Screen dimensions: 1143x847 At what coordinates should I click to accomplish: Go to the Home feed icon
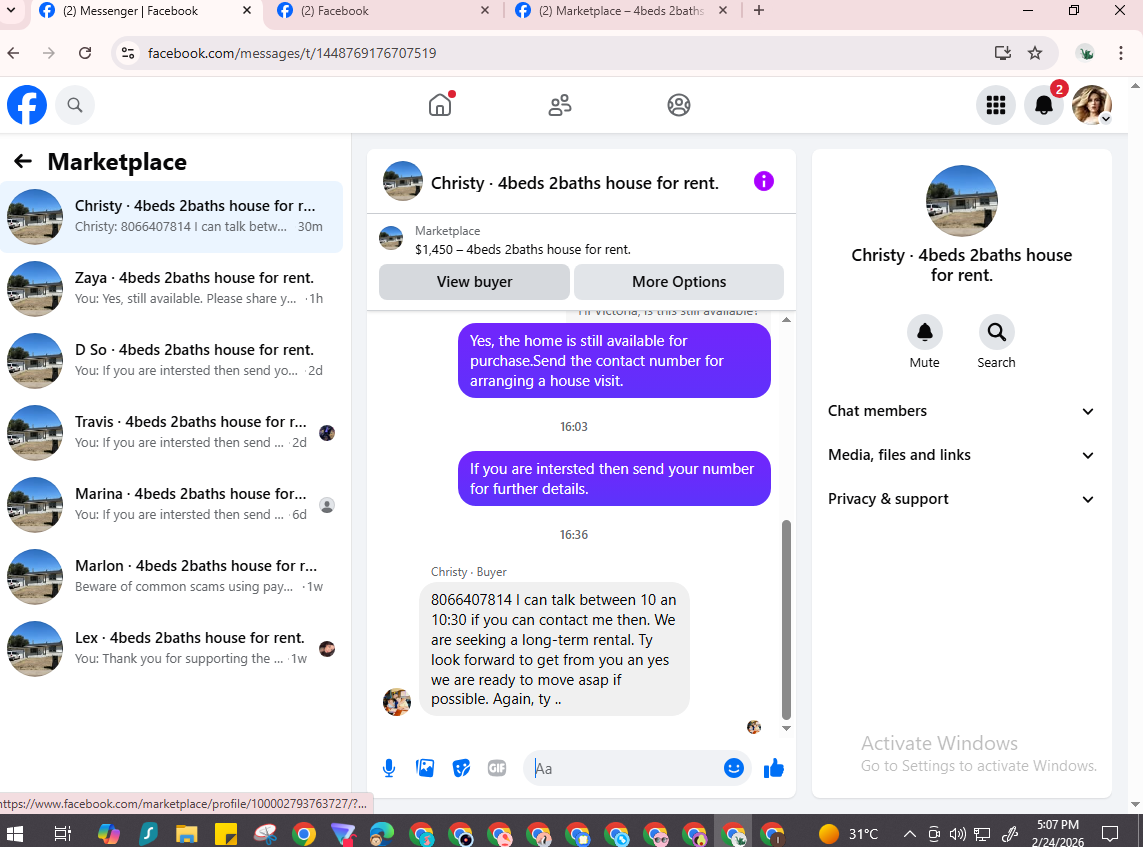[x=440, y=105]
